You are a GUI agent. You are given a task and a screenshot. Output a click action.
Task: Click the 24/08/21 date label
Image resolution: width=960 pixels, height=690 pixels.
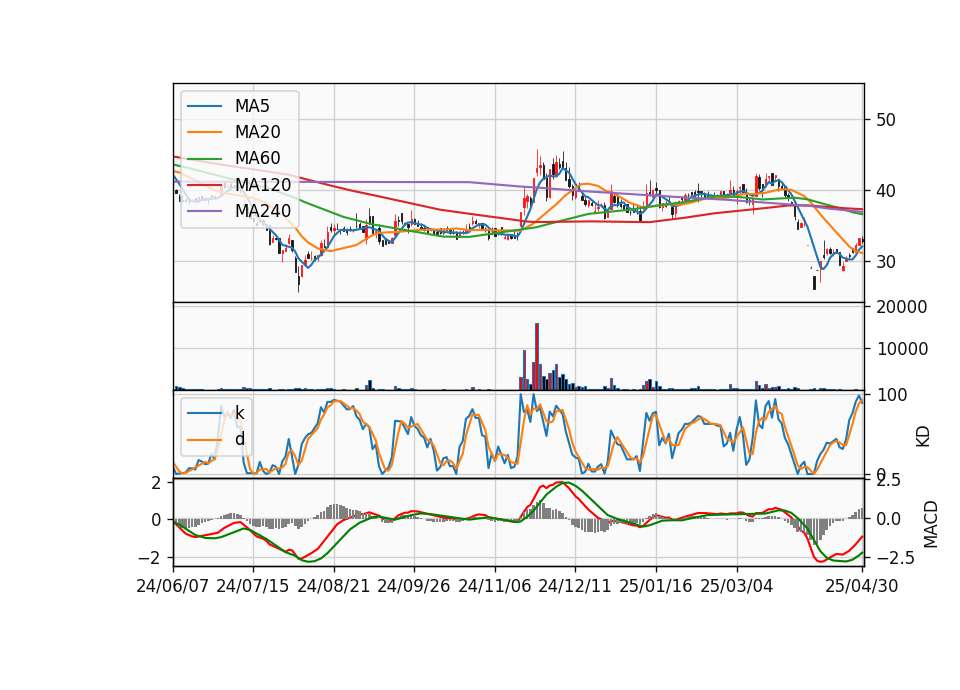point(334,586)
